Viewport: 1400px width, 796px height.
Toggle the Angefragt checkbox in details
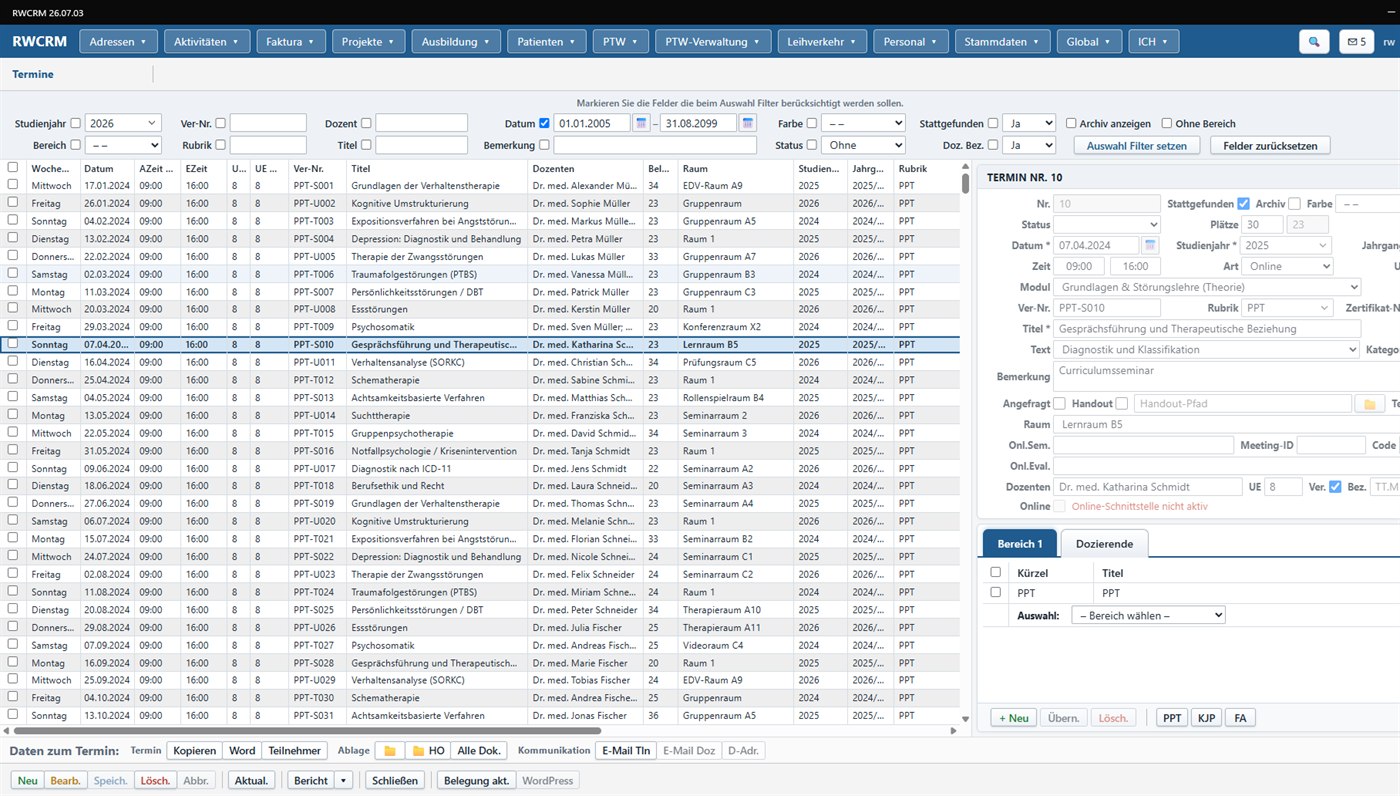1059,404
